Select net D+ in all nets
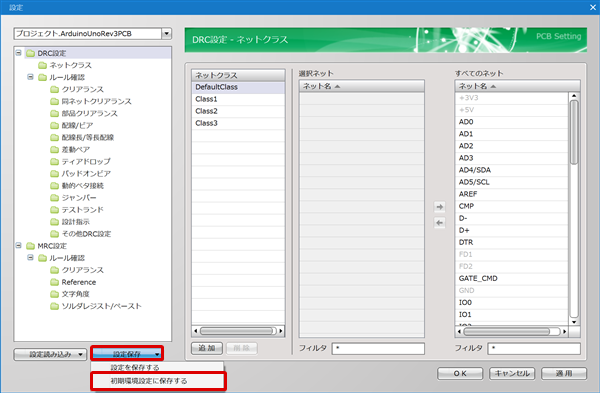600x393 pixels. 512,230
